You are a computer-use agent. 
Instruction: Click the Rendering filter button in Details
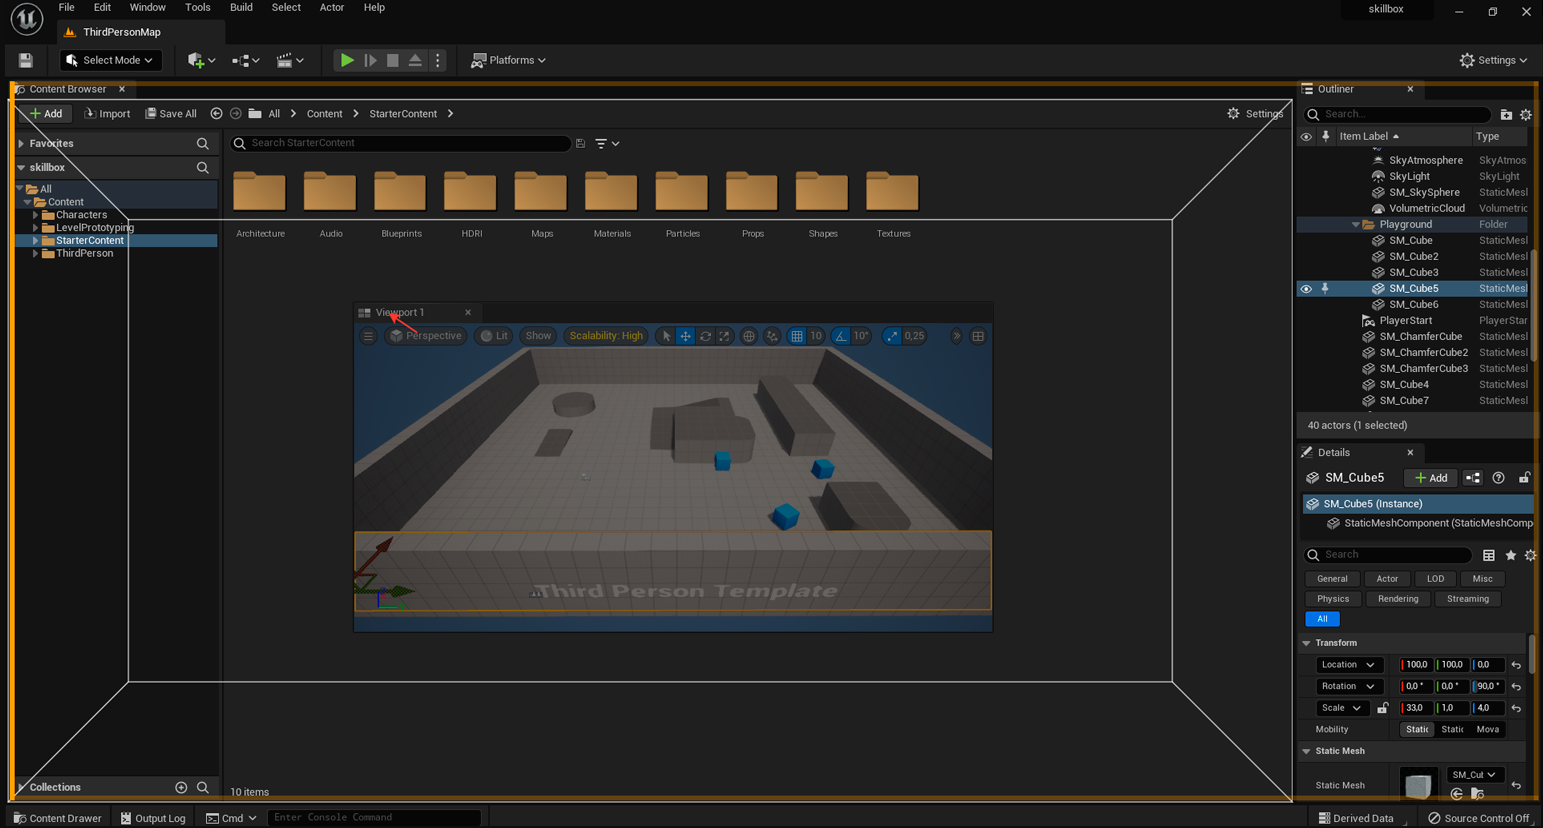1397,599
